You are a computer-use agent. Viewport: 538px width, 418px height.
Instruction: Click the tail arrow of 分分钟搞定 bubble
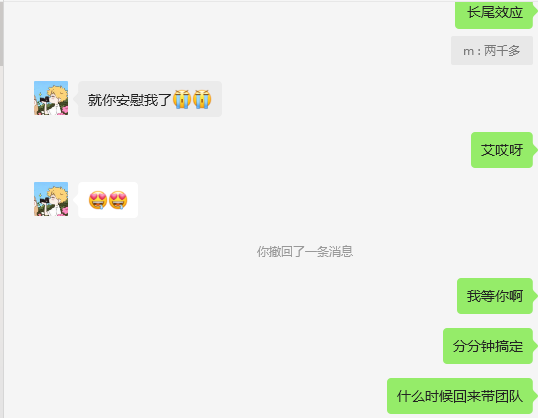pos(535,346)
